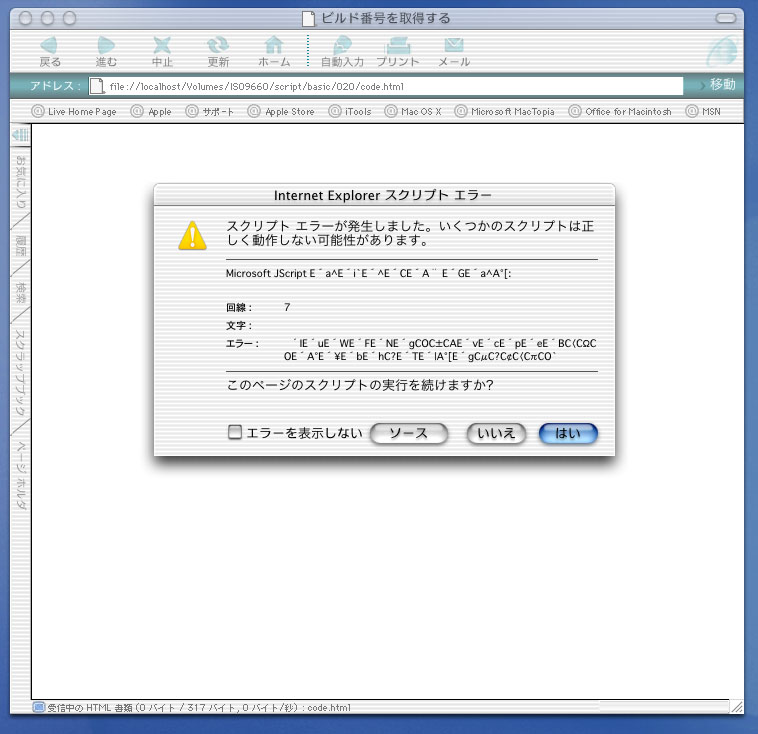Click the Internet Explorer スクリプト エラー dialog title

pyautogui.click(x=382, y=195)
